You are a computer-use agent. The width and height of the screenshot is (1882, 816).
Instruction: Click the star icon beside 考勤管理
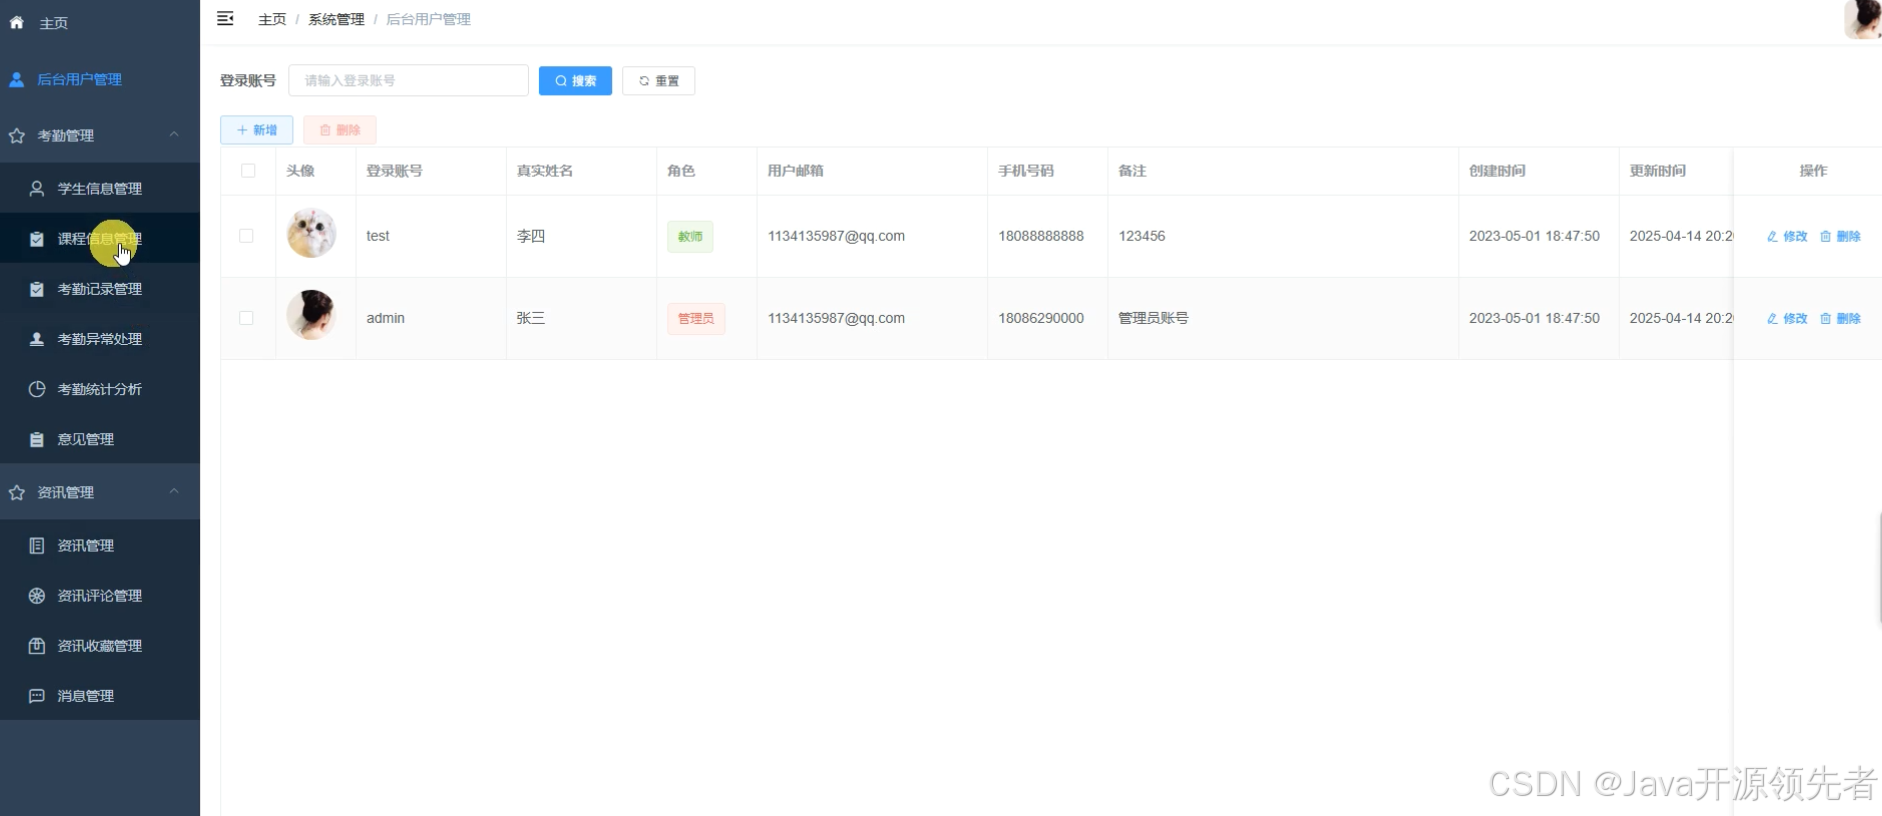point(16,135)
